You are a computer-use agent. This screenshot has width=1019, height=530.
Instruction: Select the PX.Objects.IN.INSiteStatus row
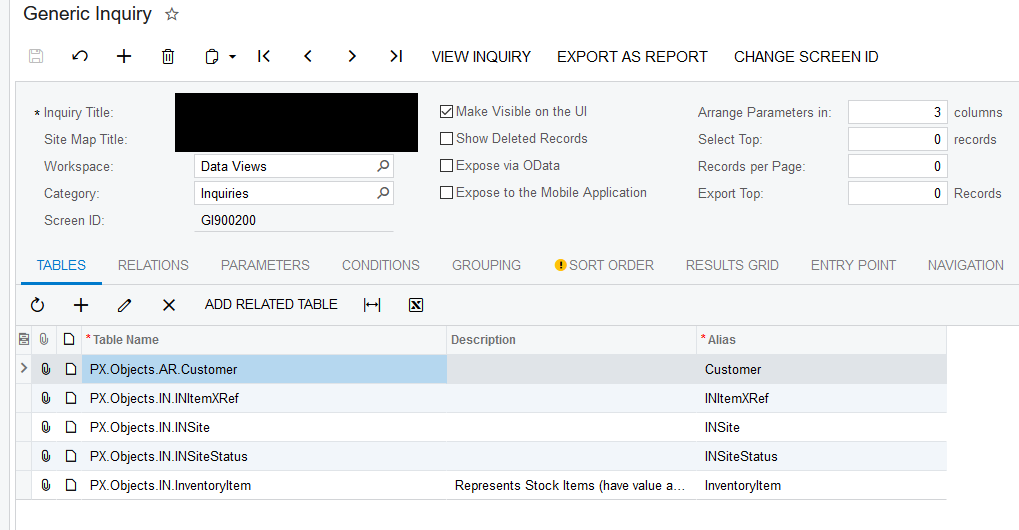(x=481, y=457)
